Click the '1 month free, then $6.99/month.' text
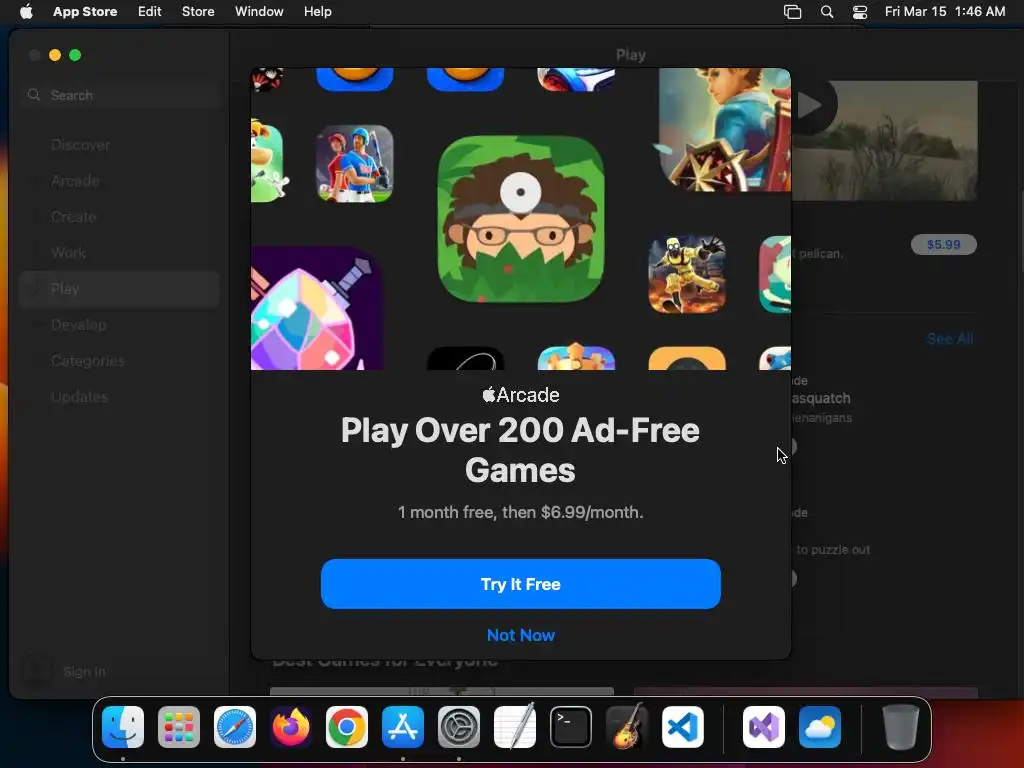The image size is (1024, 768). (x=520, y=512)
